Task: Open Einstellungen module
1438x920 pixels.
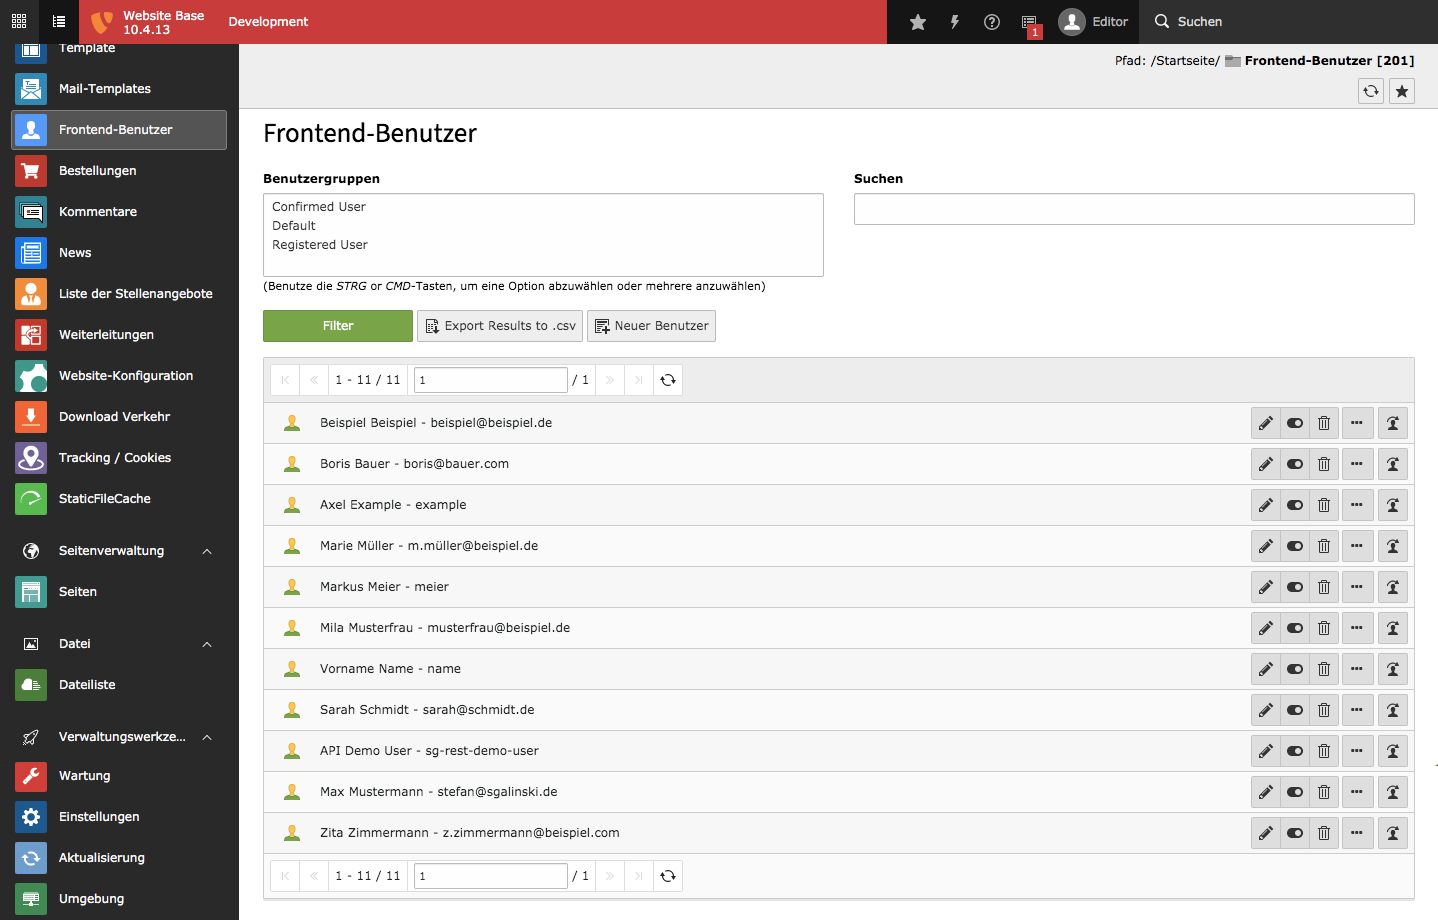Action: pos(119,817)
